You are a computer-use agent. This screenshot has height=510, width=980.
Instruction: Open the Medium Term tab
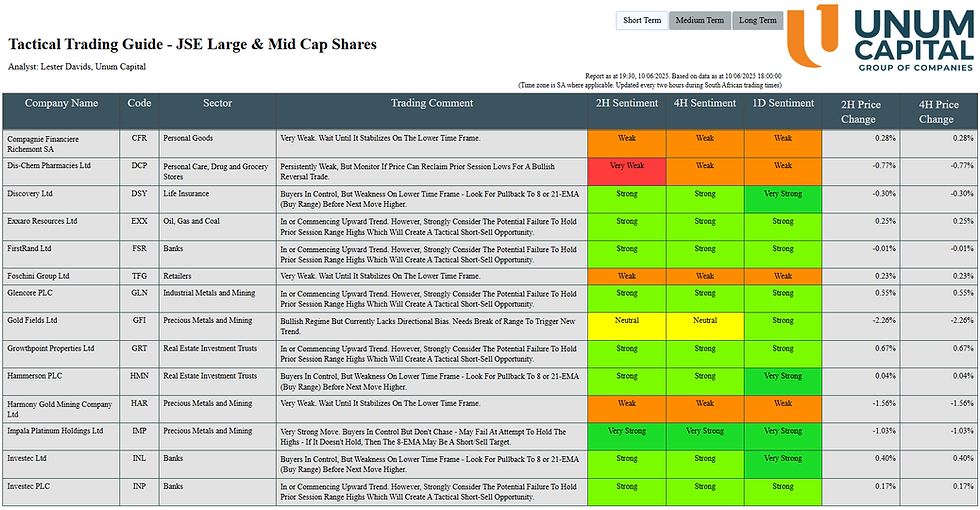699,21
